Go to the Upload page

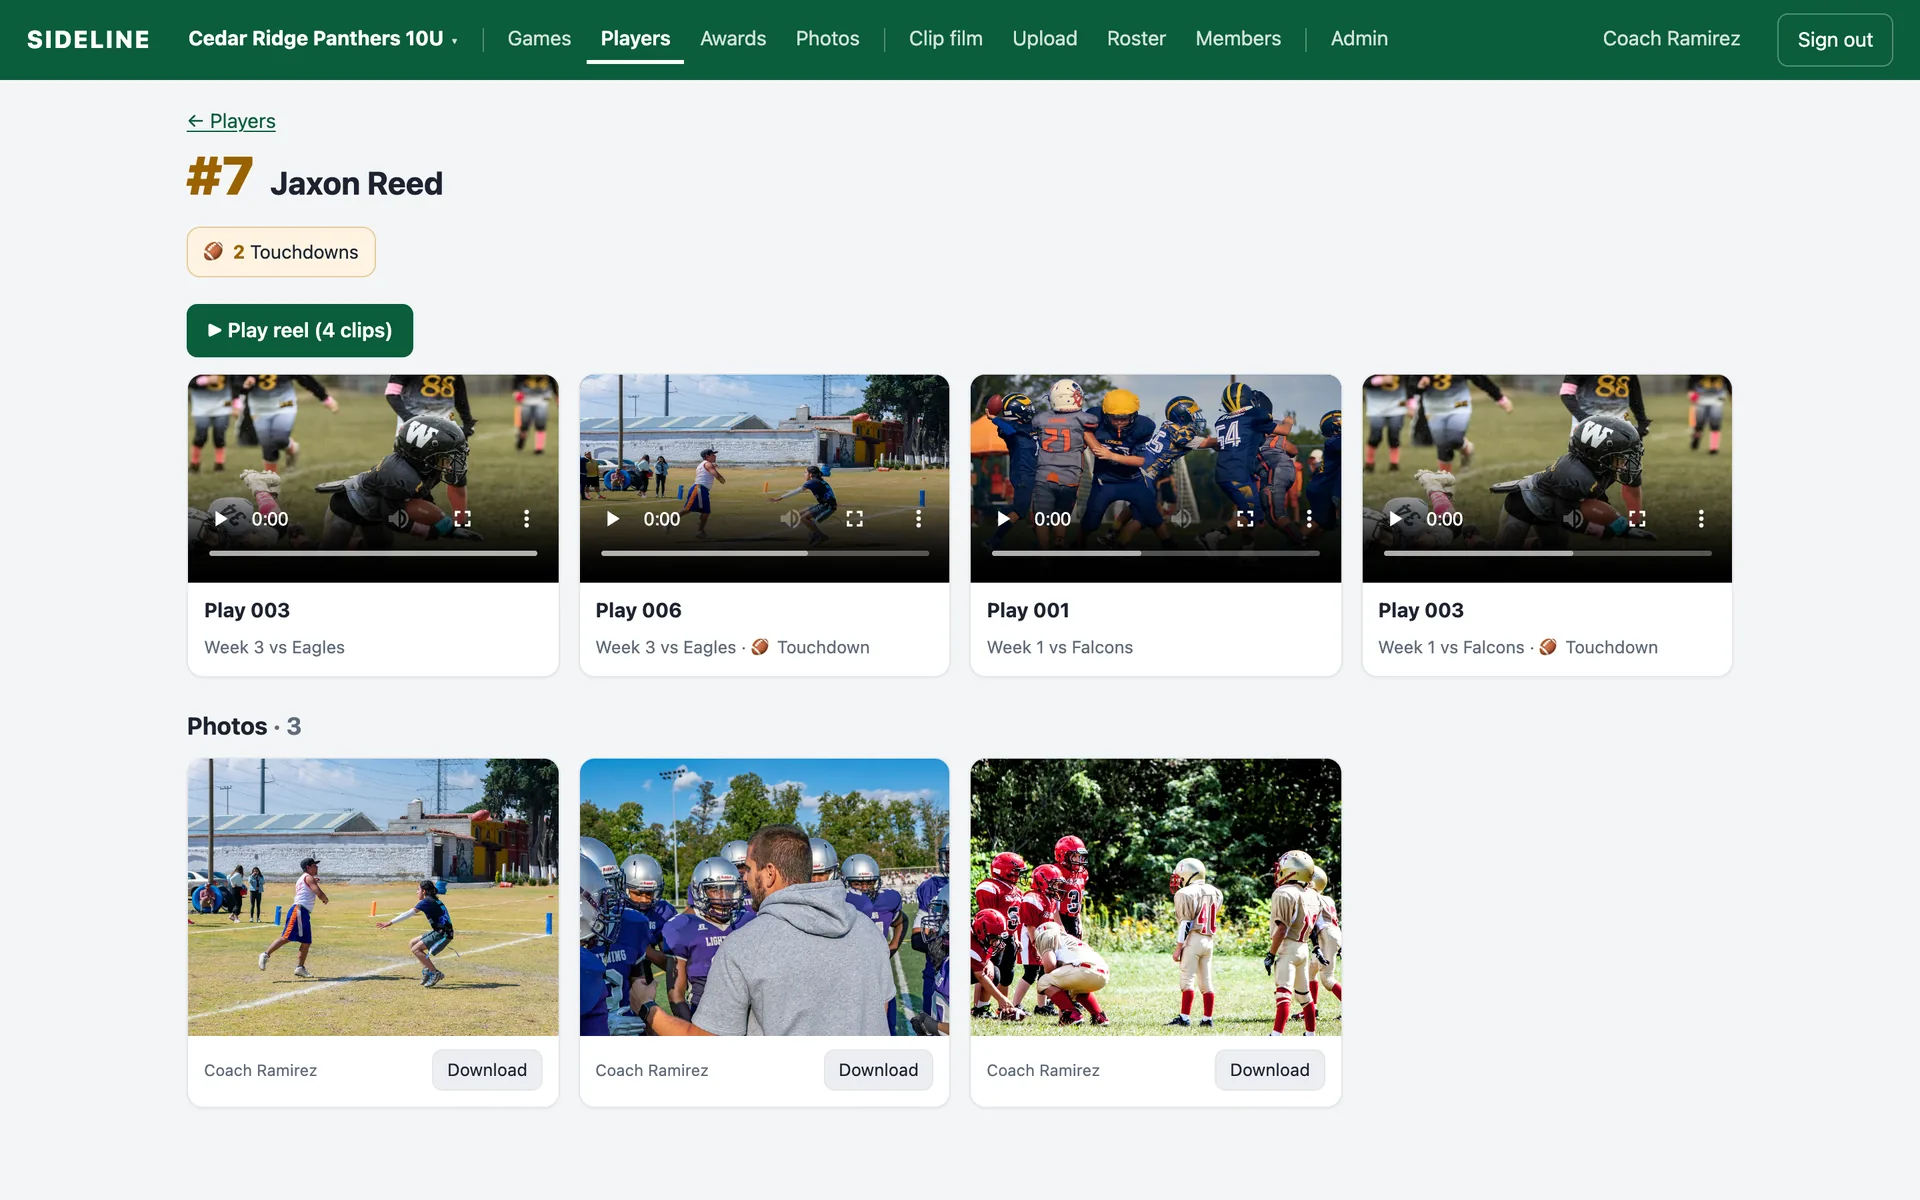1044,39
